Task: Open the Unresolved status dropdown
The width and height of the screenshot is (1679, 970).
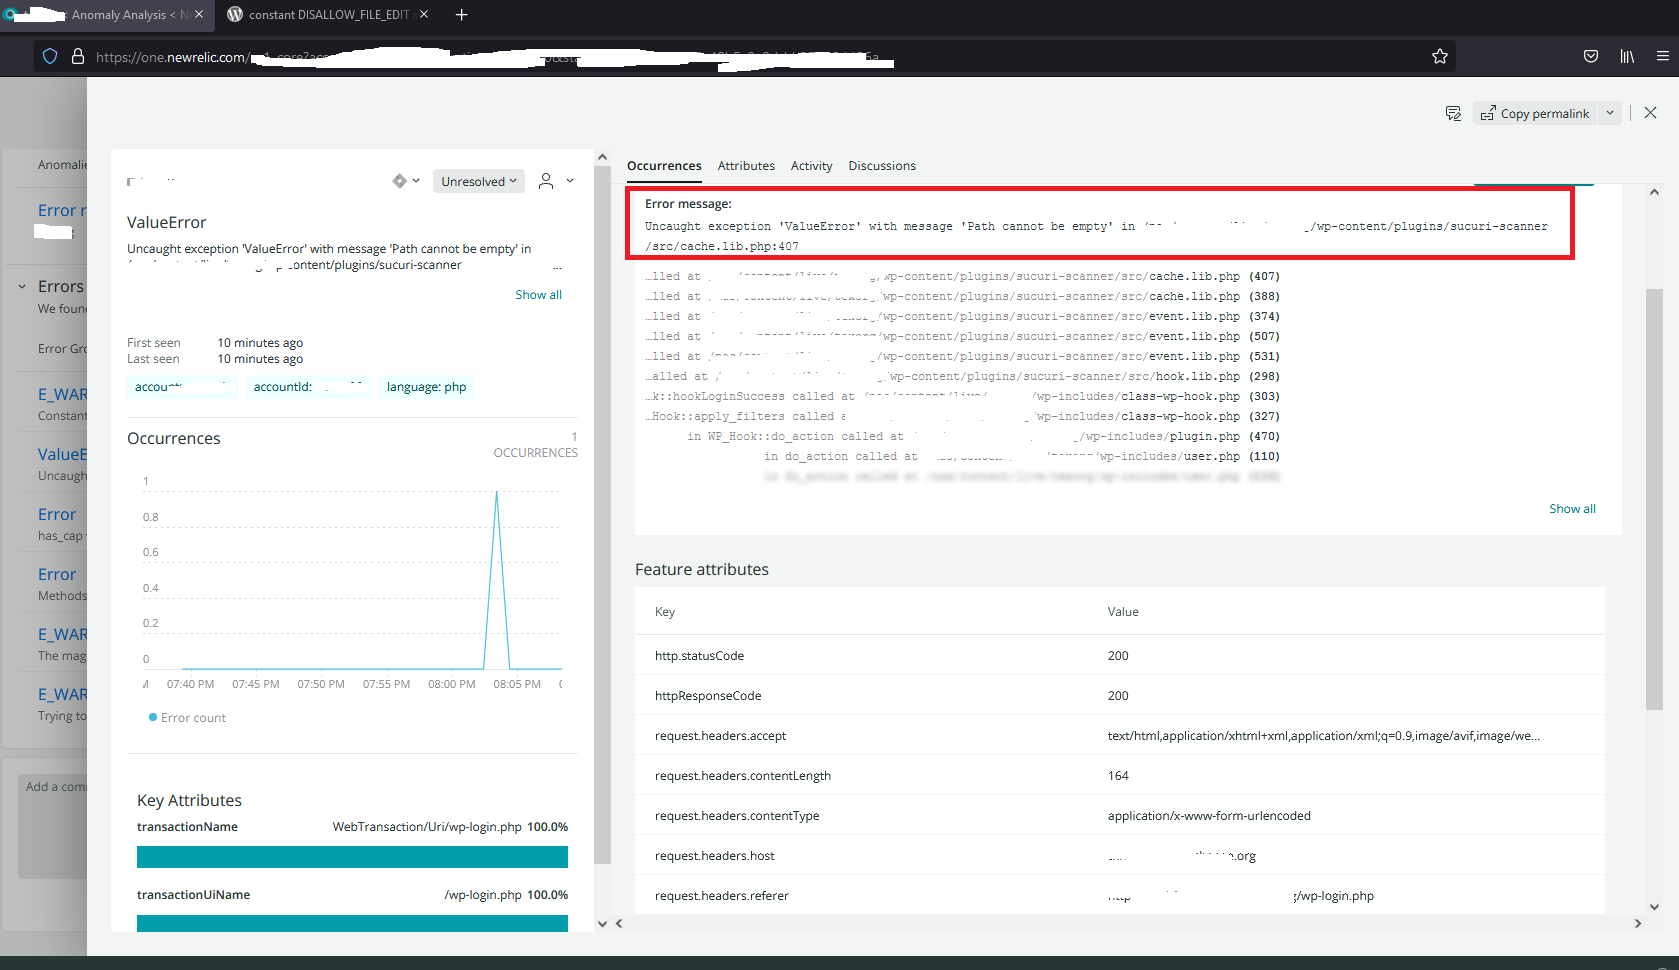Action: tap(479, 181)
